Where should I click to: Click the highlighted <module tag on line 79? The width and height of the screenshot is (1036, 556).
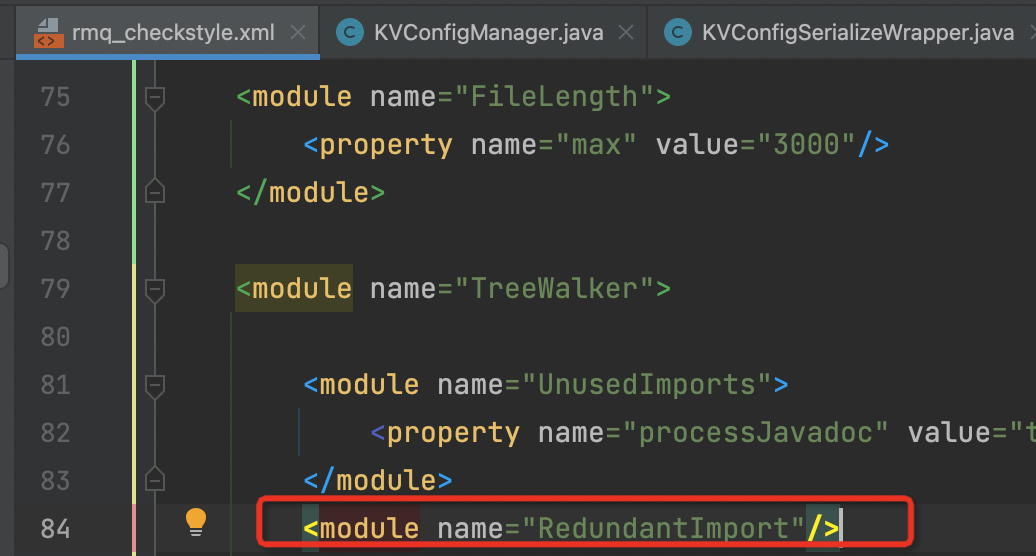tap(294, 289)
